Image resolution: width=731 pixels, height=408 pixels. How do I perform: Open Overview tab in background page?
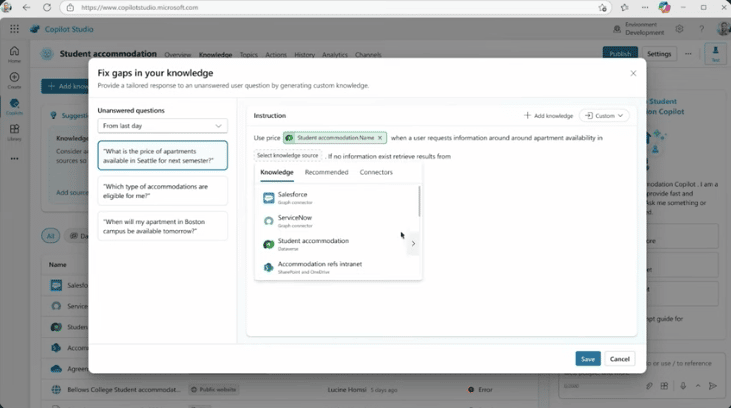pos(178,55)
